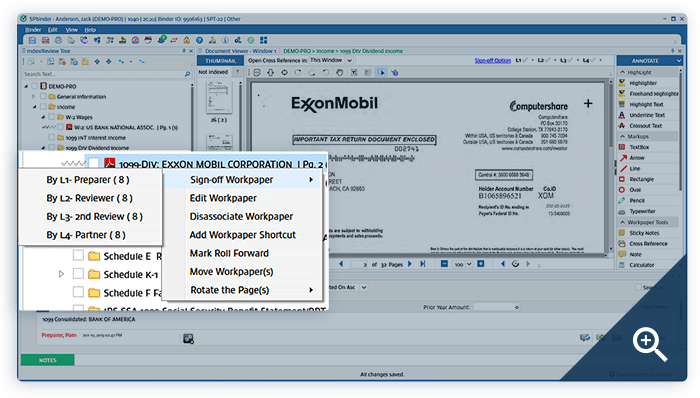Image resolution: width=700 pixels, height=398 pixels.
Task: Open the Cross Reference tool
Action: 648,244
